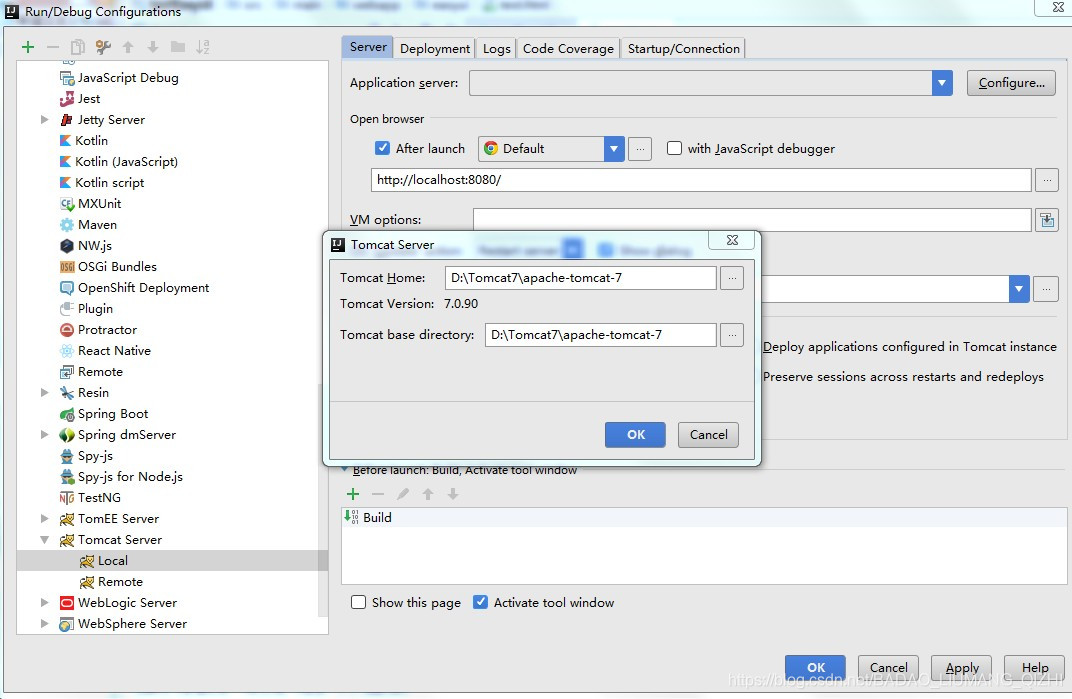Move configuration up arrow in left toolbar

coord(128,47)
